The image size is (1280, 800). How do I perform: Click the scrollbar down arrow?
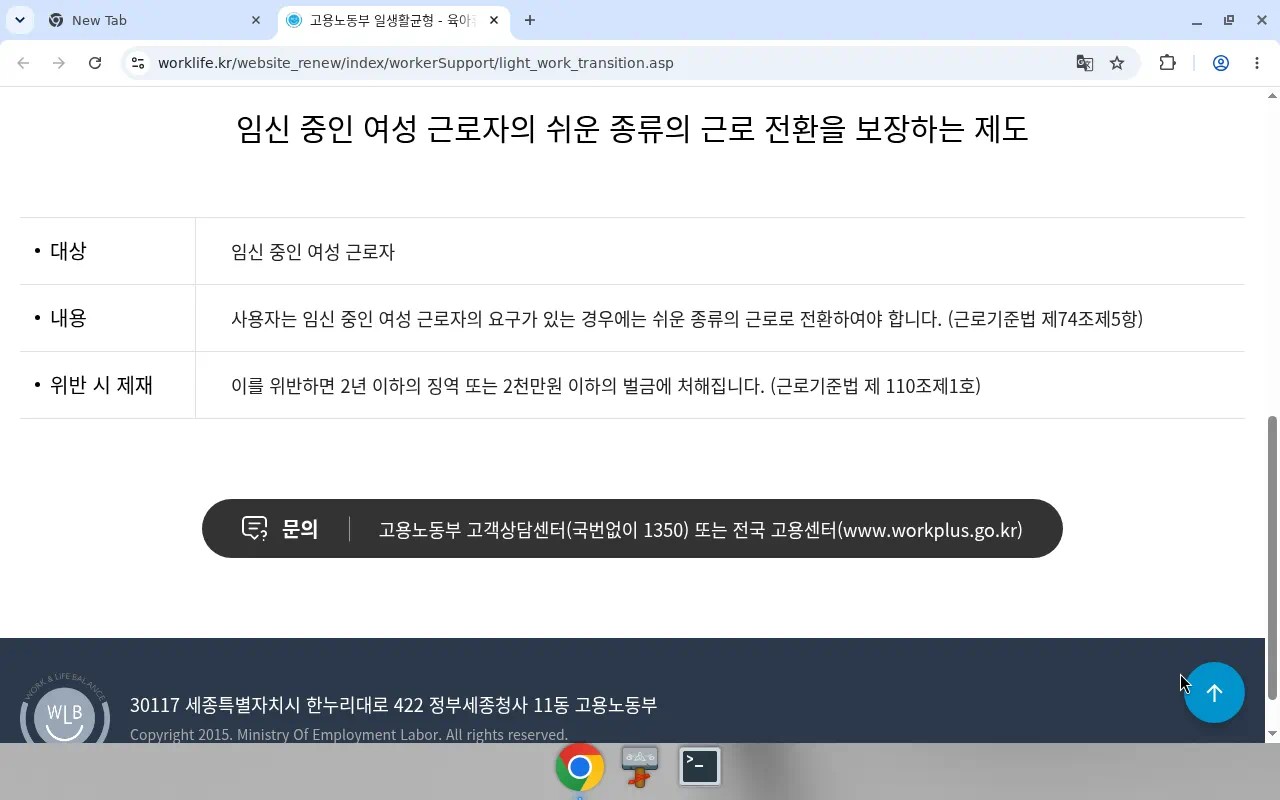[1272, 734]
